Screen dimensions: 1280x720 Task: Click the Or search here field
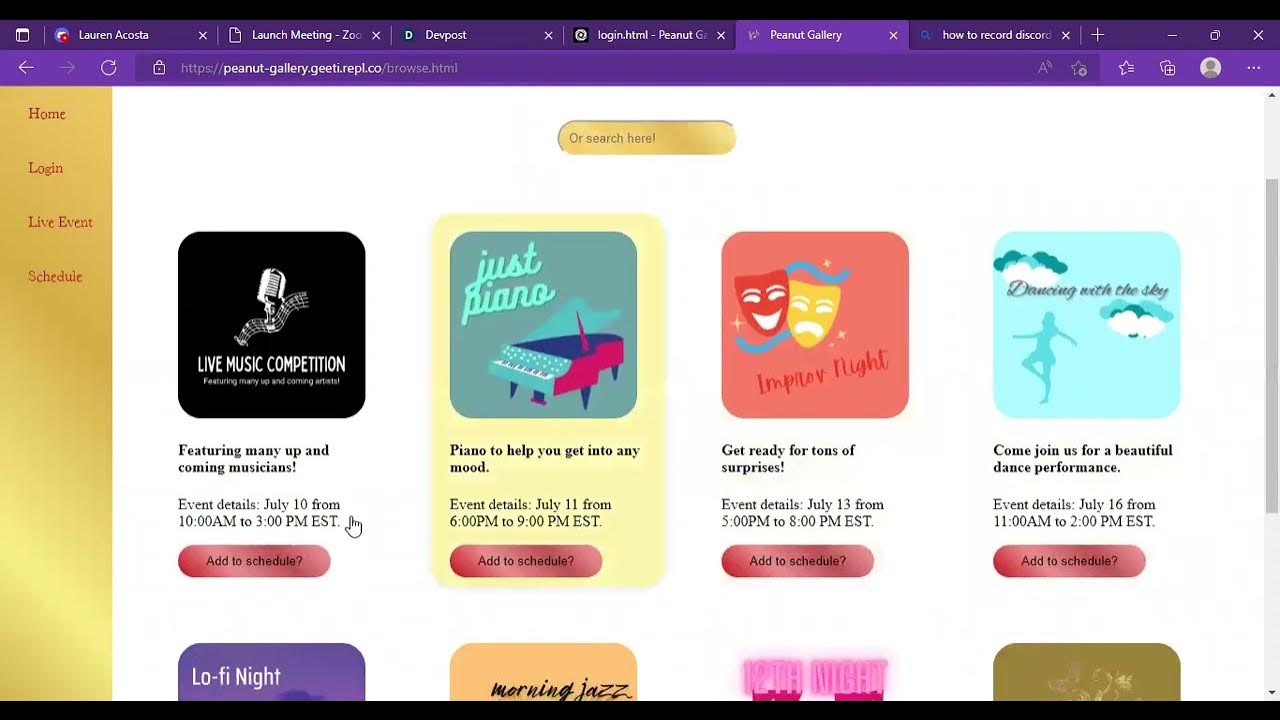(646, 138)
